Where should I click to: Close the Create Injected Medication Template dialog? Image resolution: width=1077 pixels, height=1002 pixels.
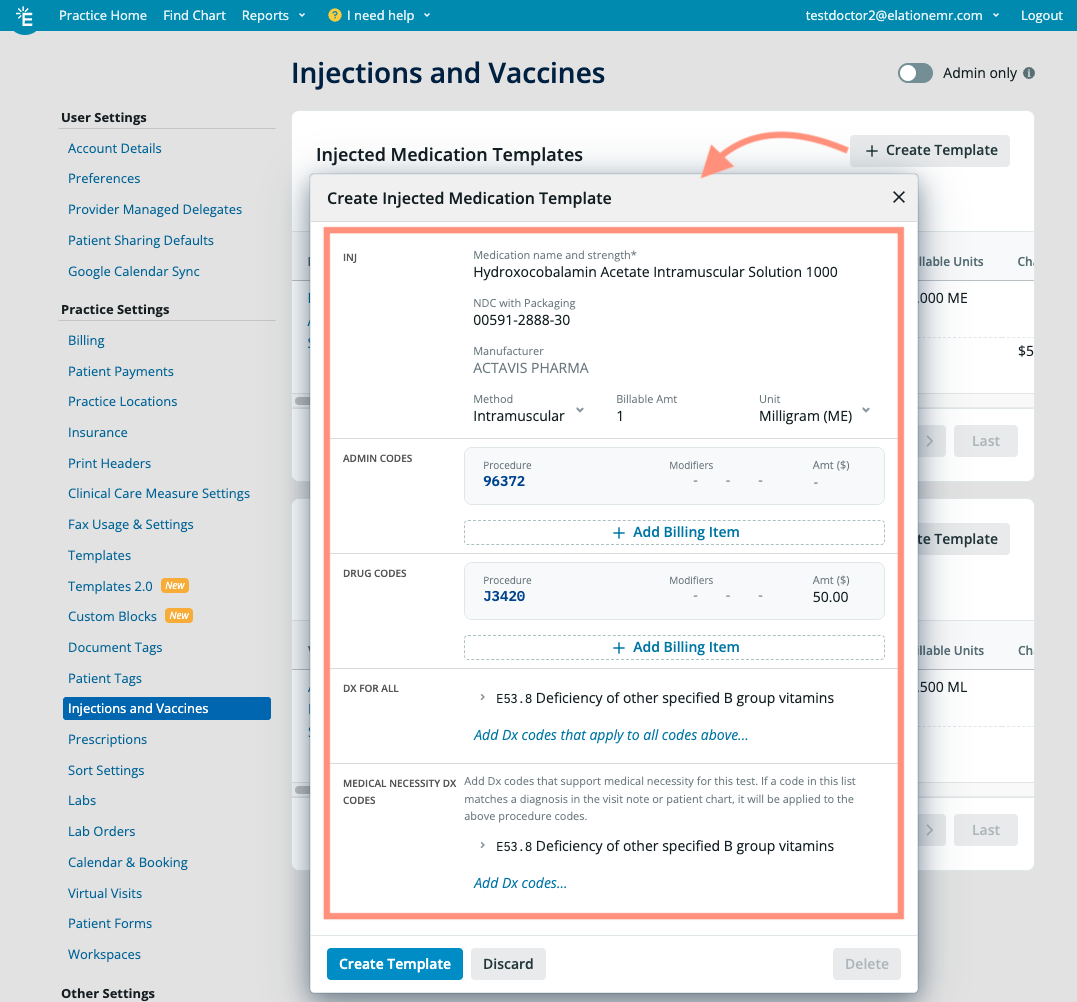[898, 198]
